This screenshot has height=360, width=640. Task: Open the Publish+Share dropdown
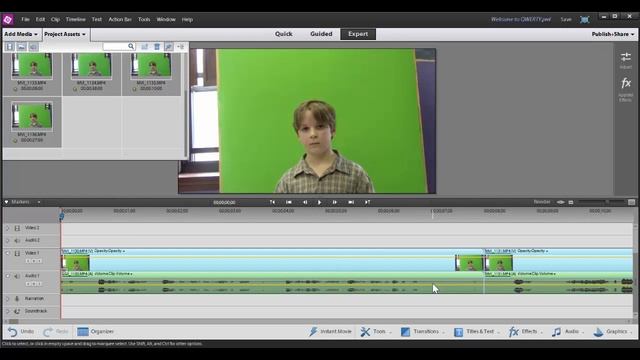613,34
